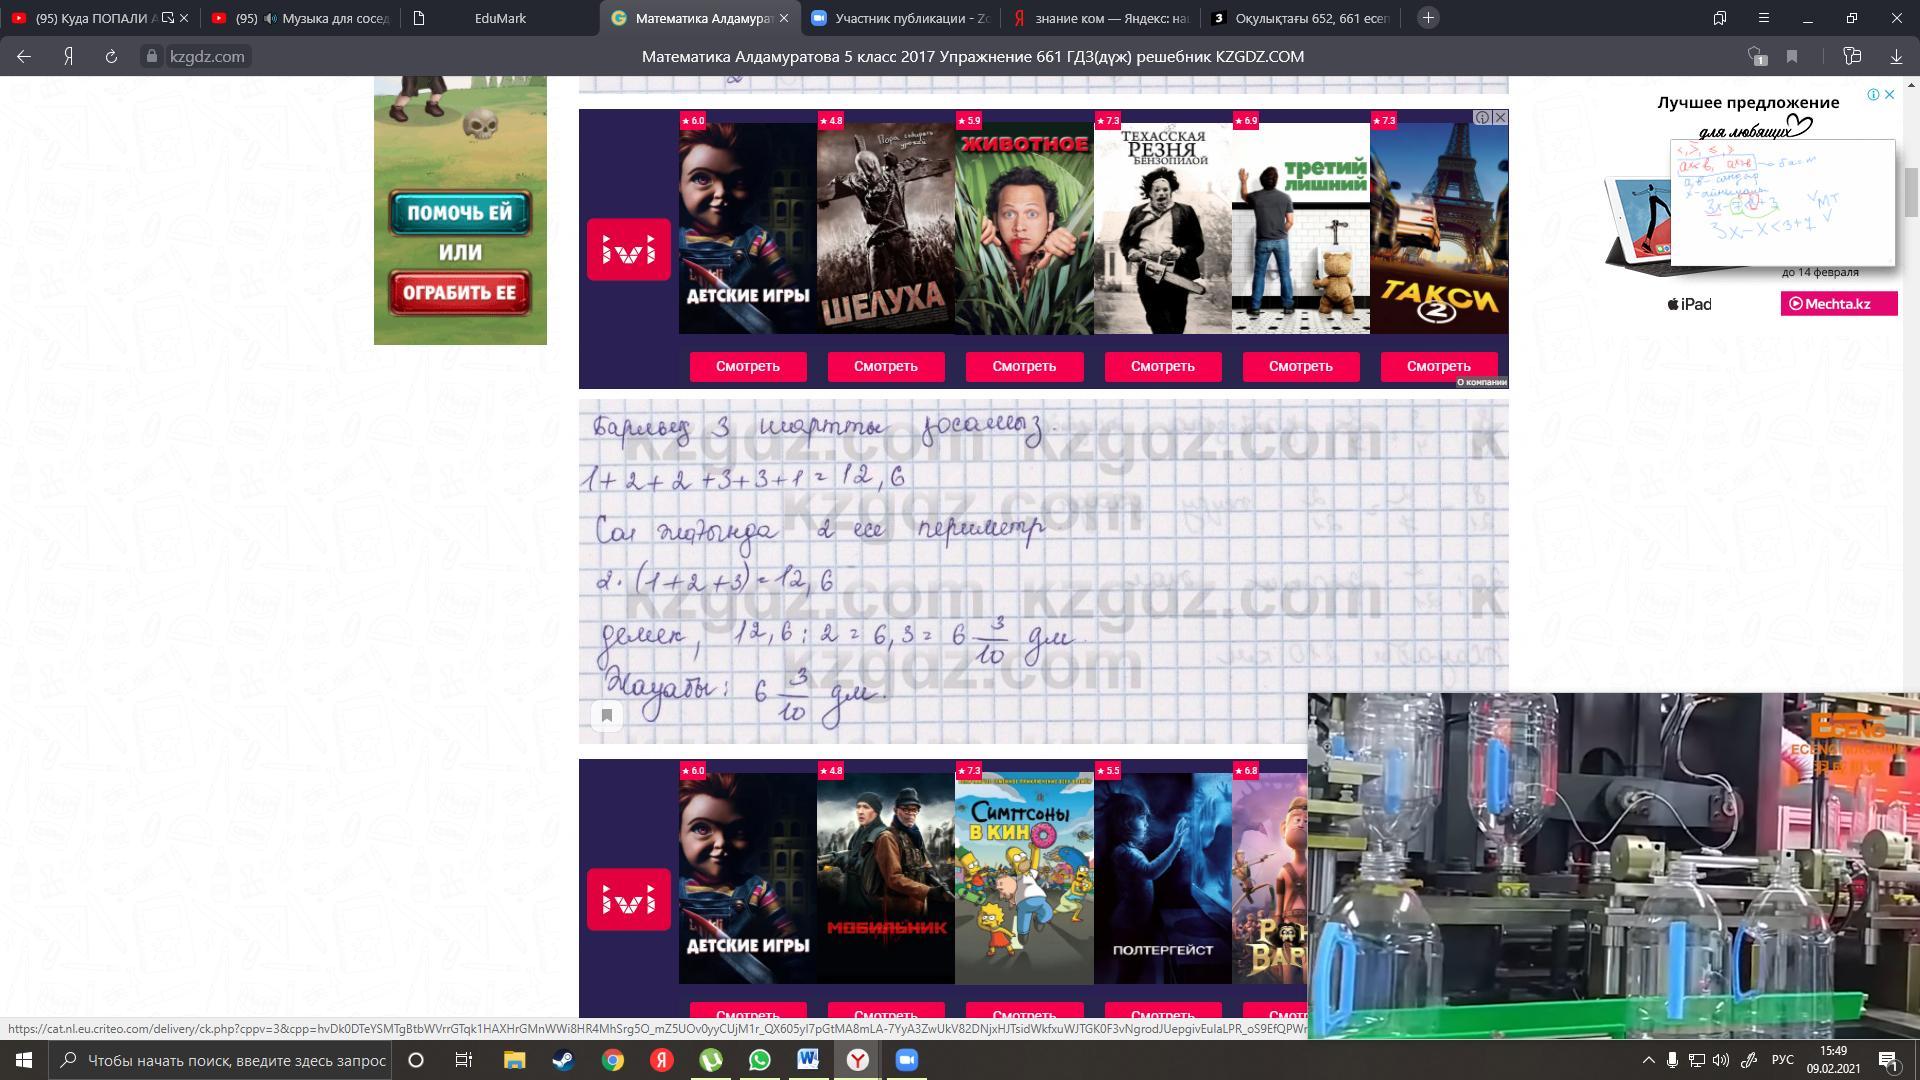
Task: Close the iPad Mechta.kz ad
Action: click(x=1889, y=94)
